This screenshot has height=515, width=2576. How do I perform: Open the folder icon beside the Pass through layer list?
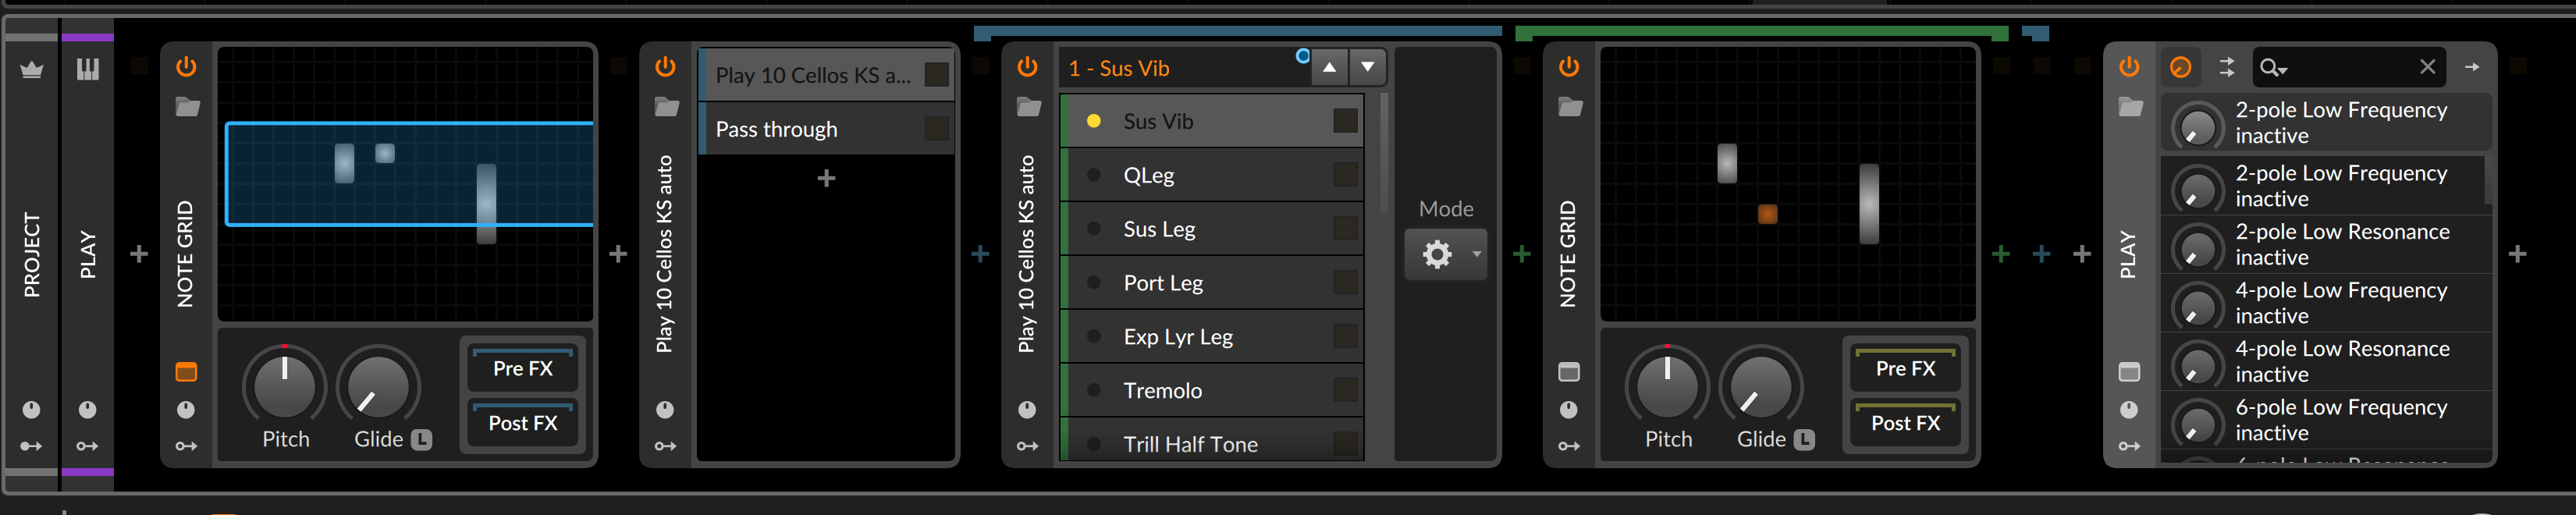667,107
